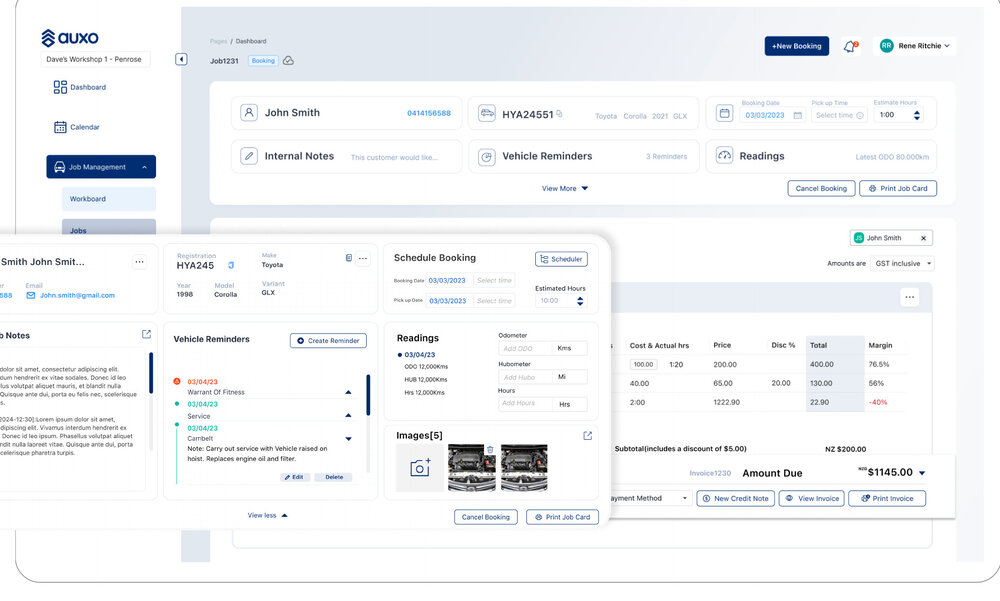Copy registration HYA245 in front panel
Viewport: 1000px width, 601px height.
click(x=231, y=265)
